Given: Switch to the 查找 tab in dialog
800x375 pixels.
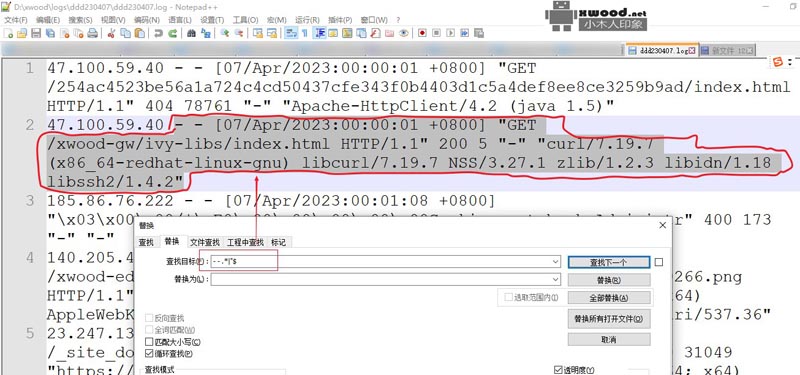Looking at the screenshot, I should pyautogui.click(x=146, y=243).
